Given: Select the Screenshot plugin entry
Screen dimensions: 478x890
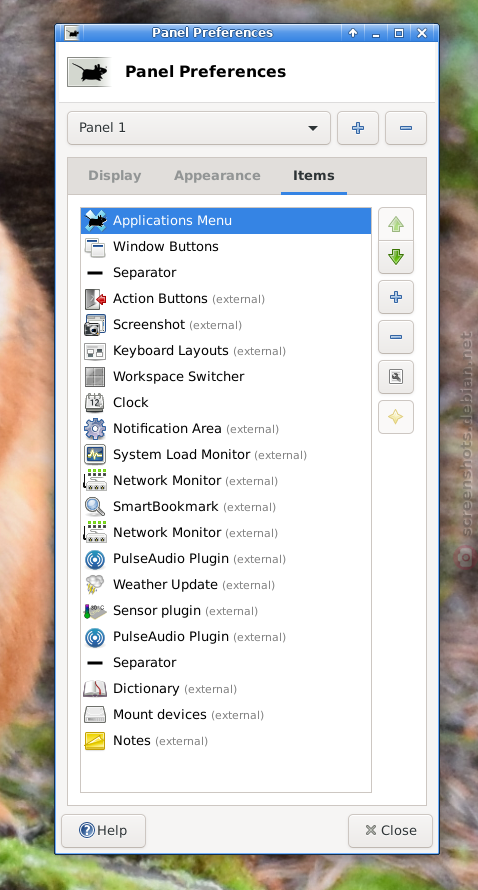Looking at the screenshot, I should (x=226, y=325).
